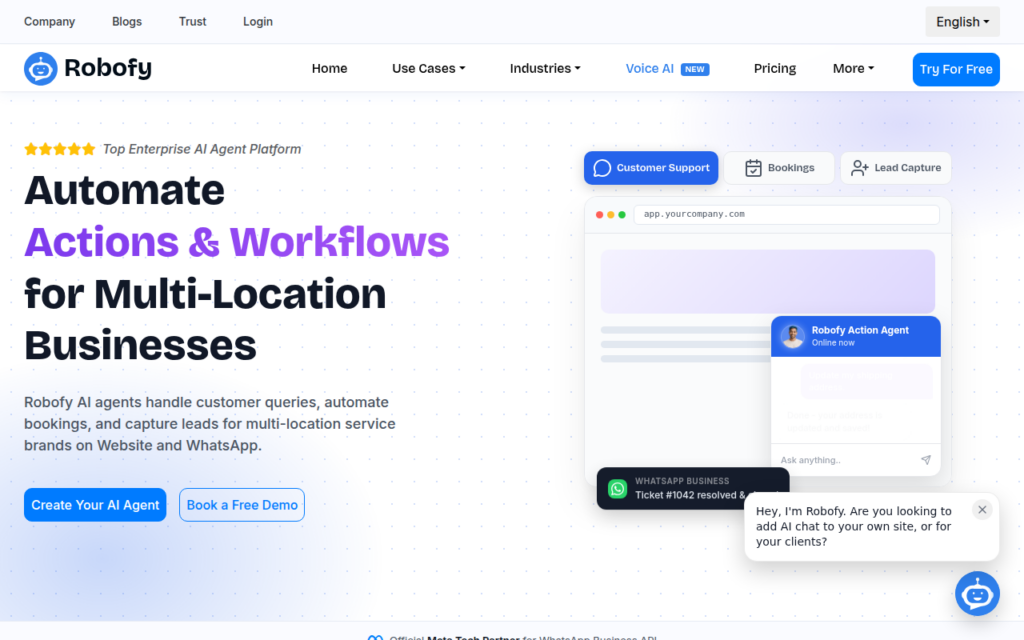Image resolution: width=1024 pixels, height=640 pixels.
Task: Open the Trust link
Action: pyautogui.click(x=193, y=22)
